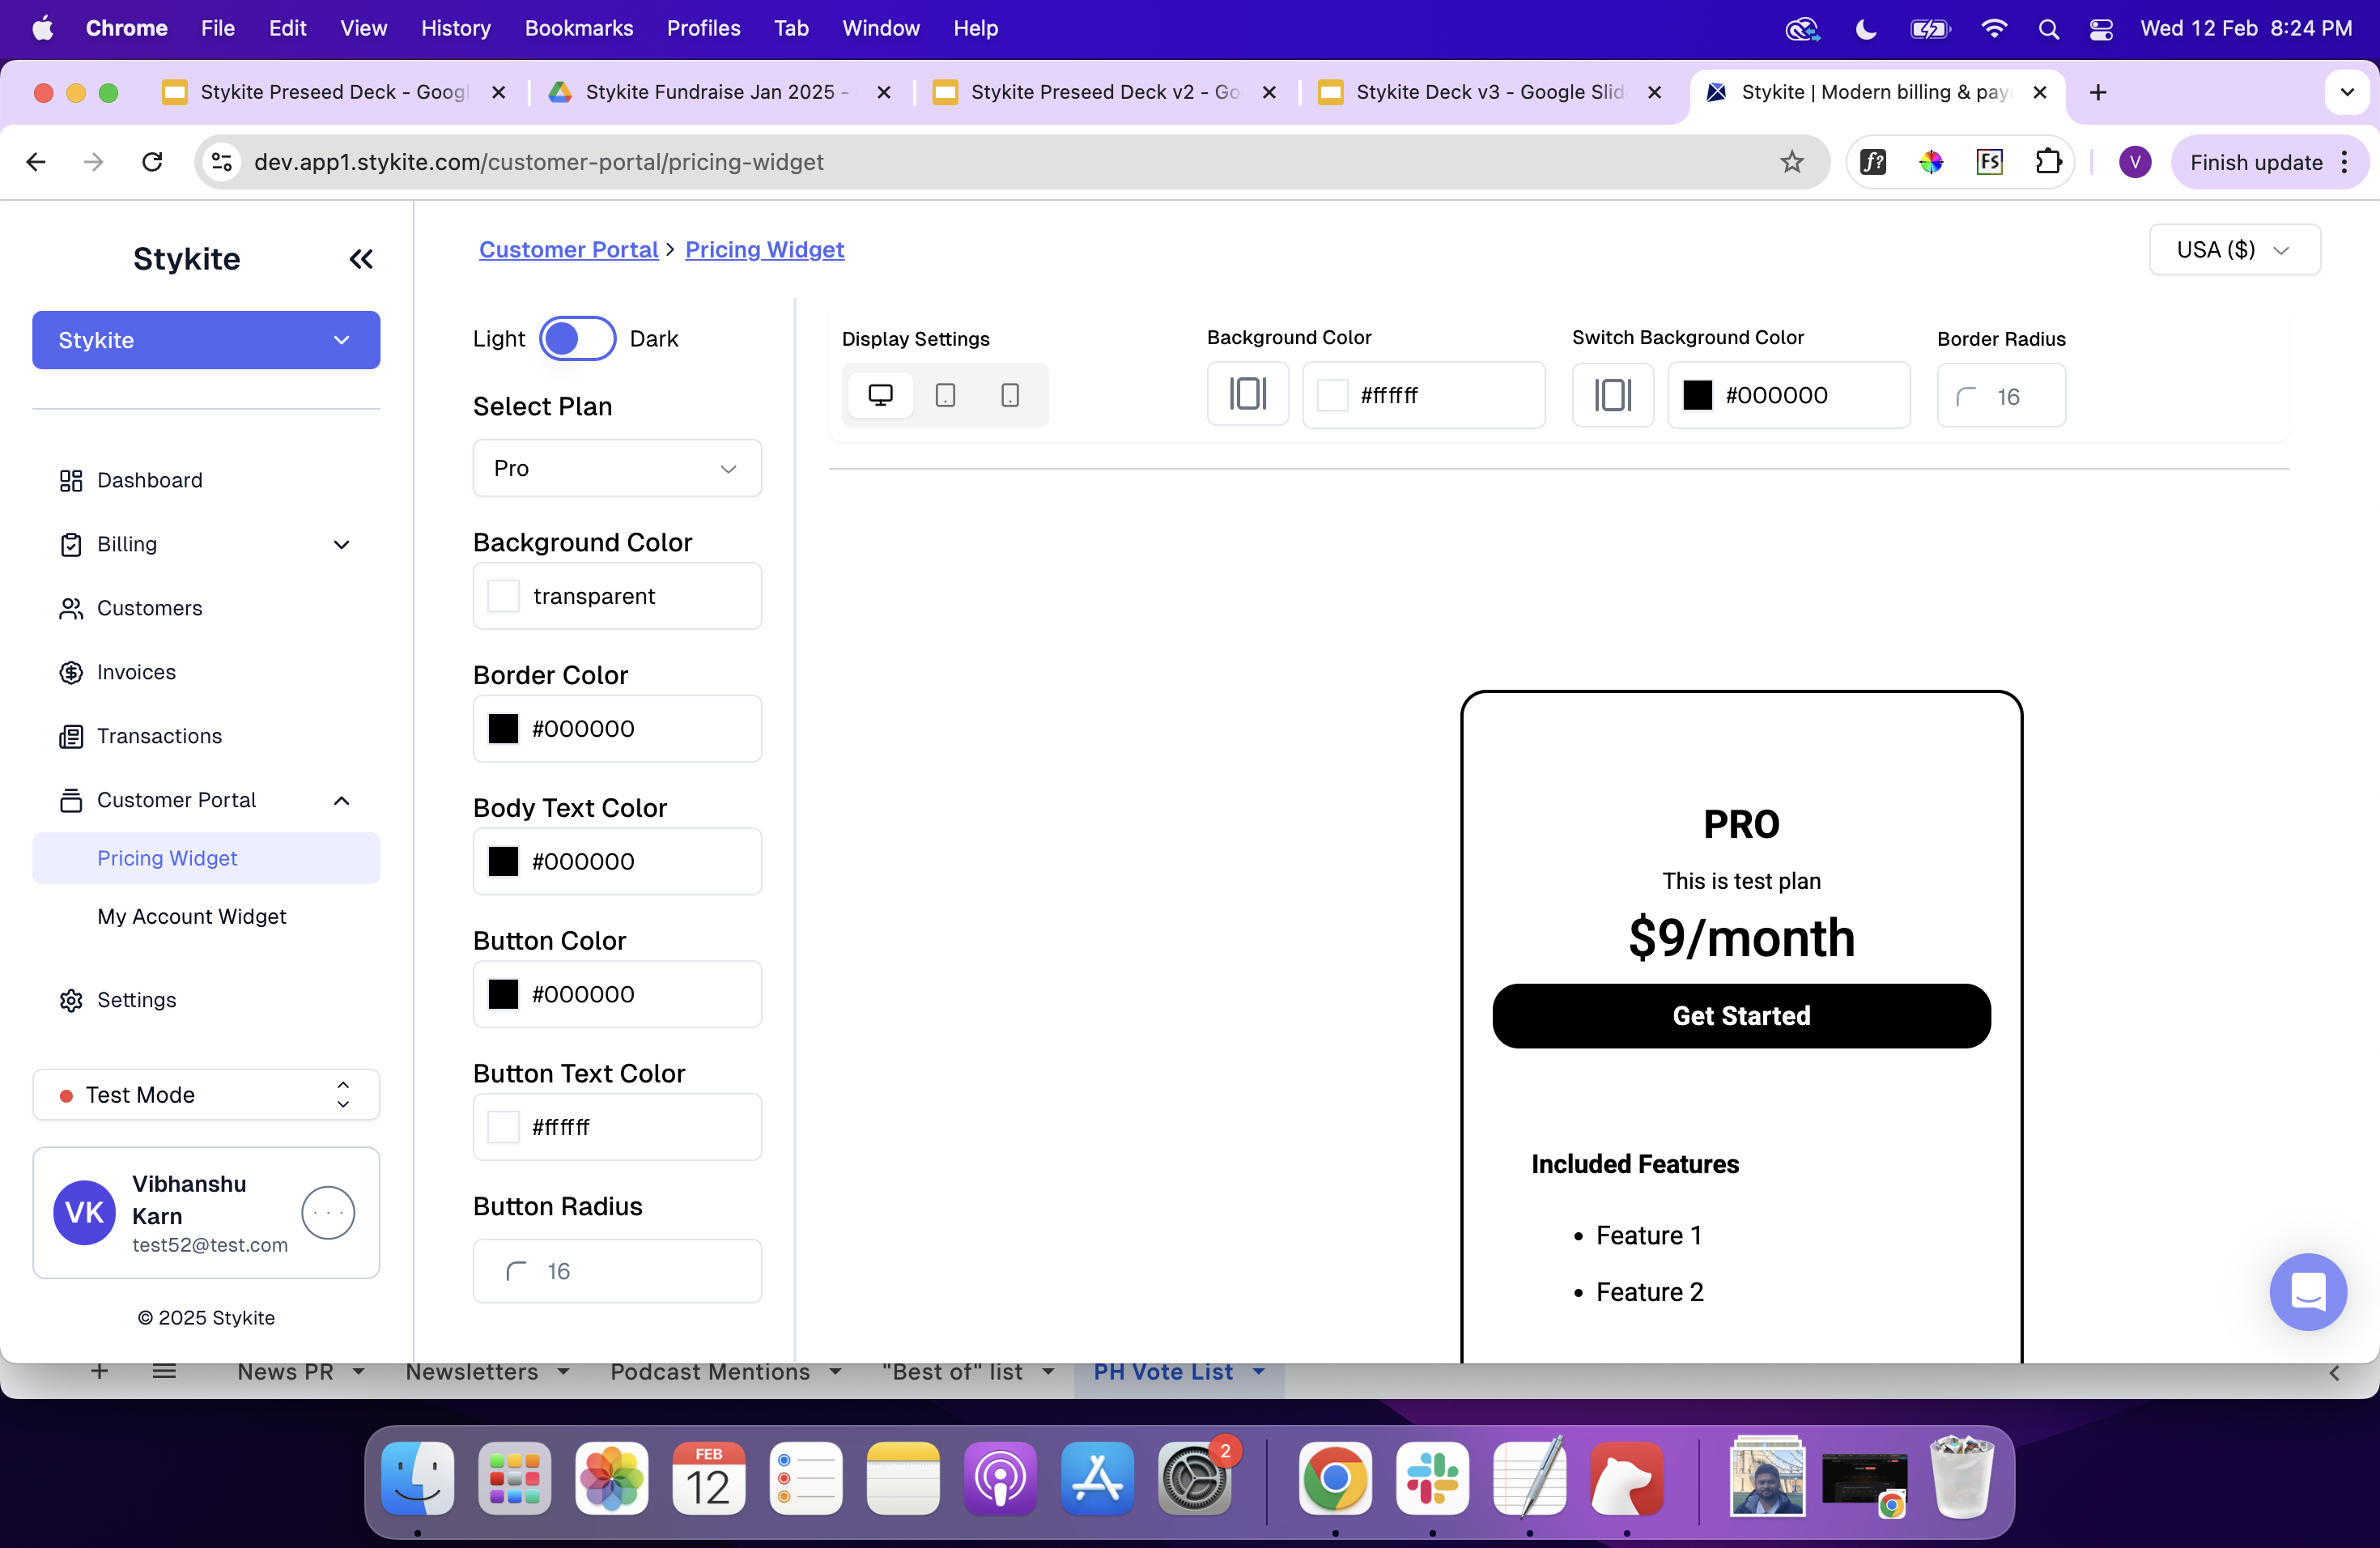Open the Test Mode switcher
2380x1548 pixels.
point(206,1095)
